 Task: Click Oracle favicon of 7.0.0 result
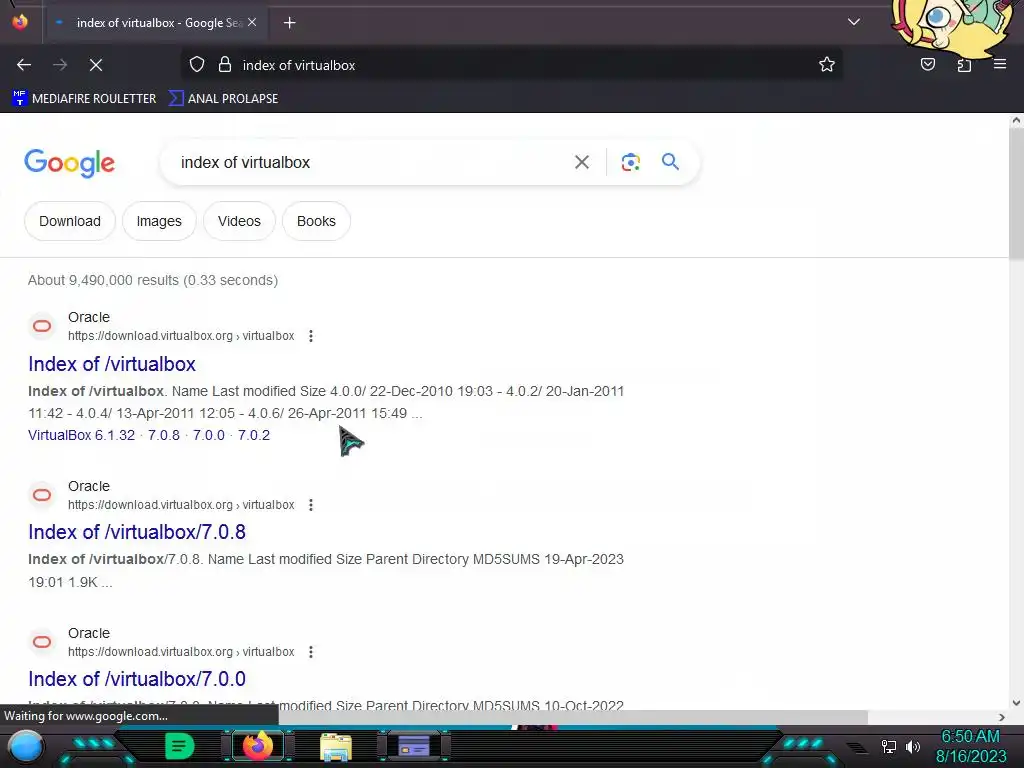point(42,641)
